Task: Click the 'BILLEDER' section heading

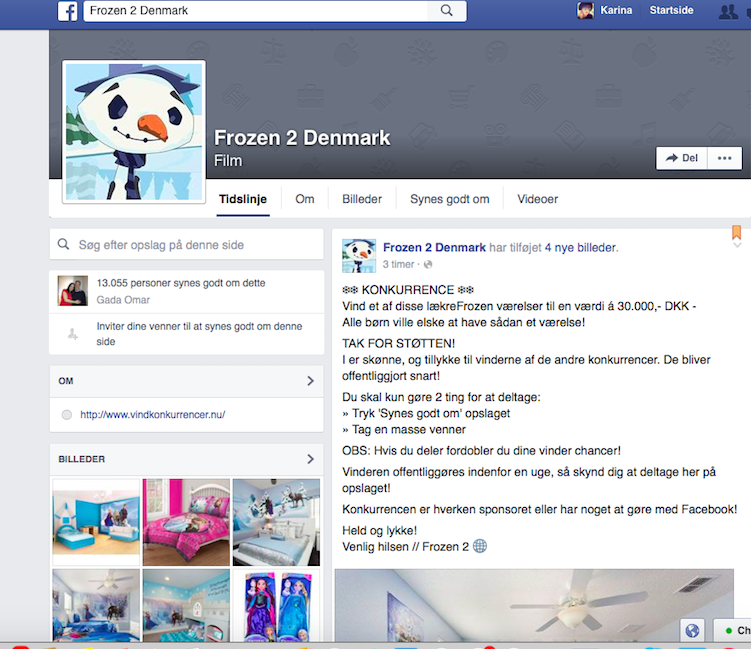Action: click(x=81, y=459)
